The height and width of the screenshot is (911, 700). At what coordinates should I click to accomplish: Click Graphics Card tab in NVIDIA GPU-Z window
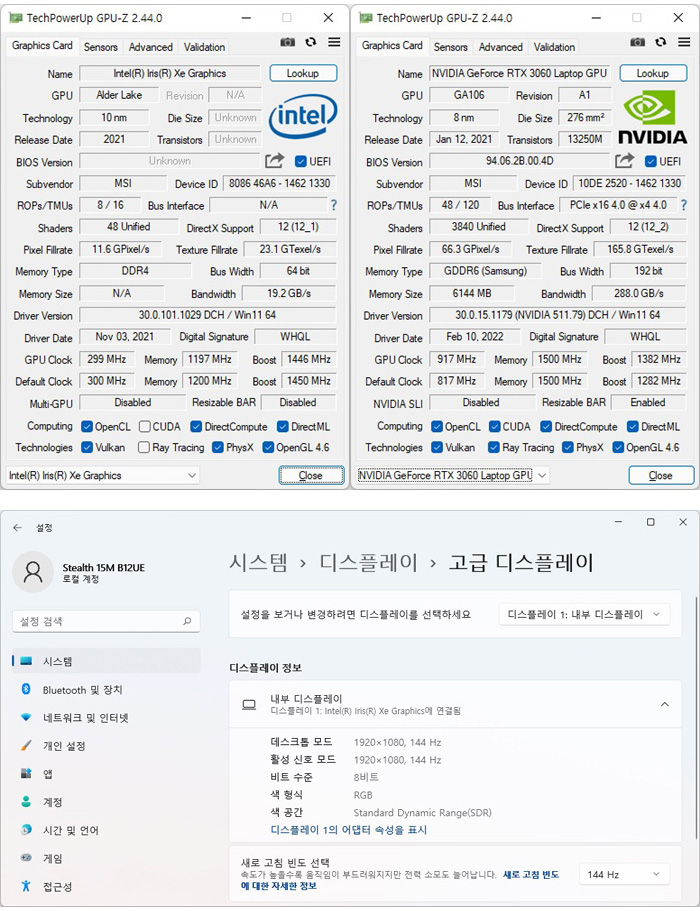pos(392,45)
